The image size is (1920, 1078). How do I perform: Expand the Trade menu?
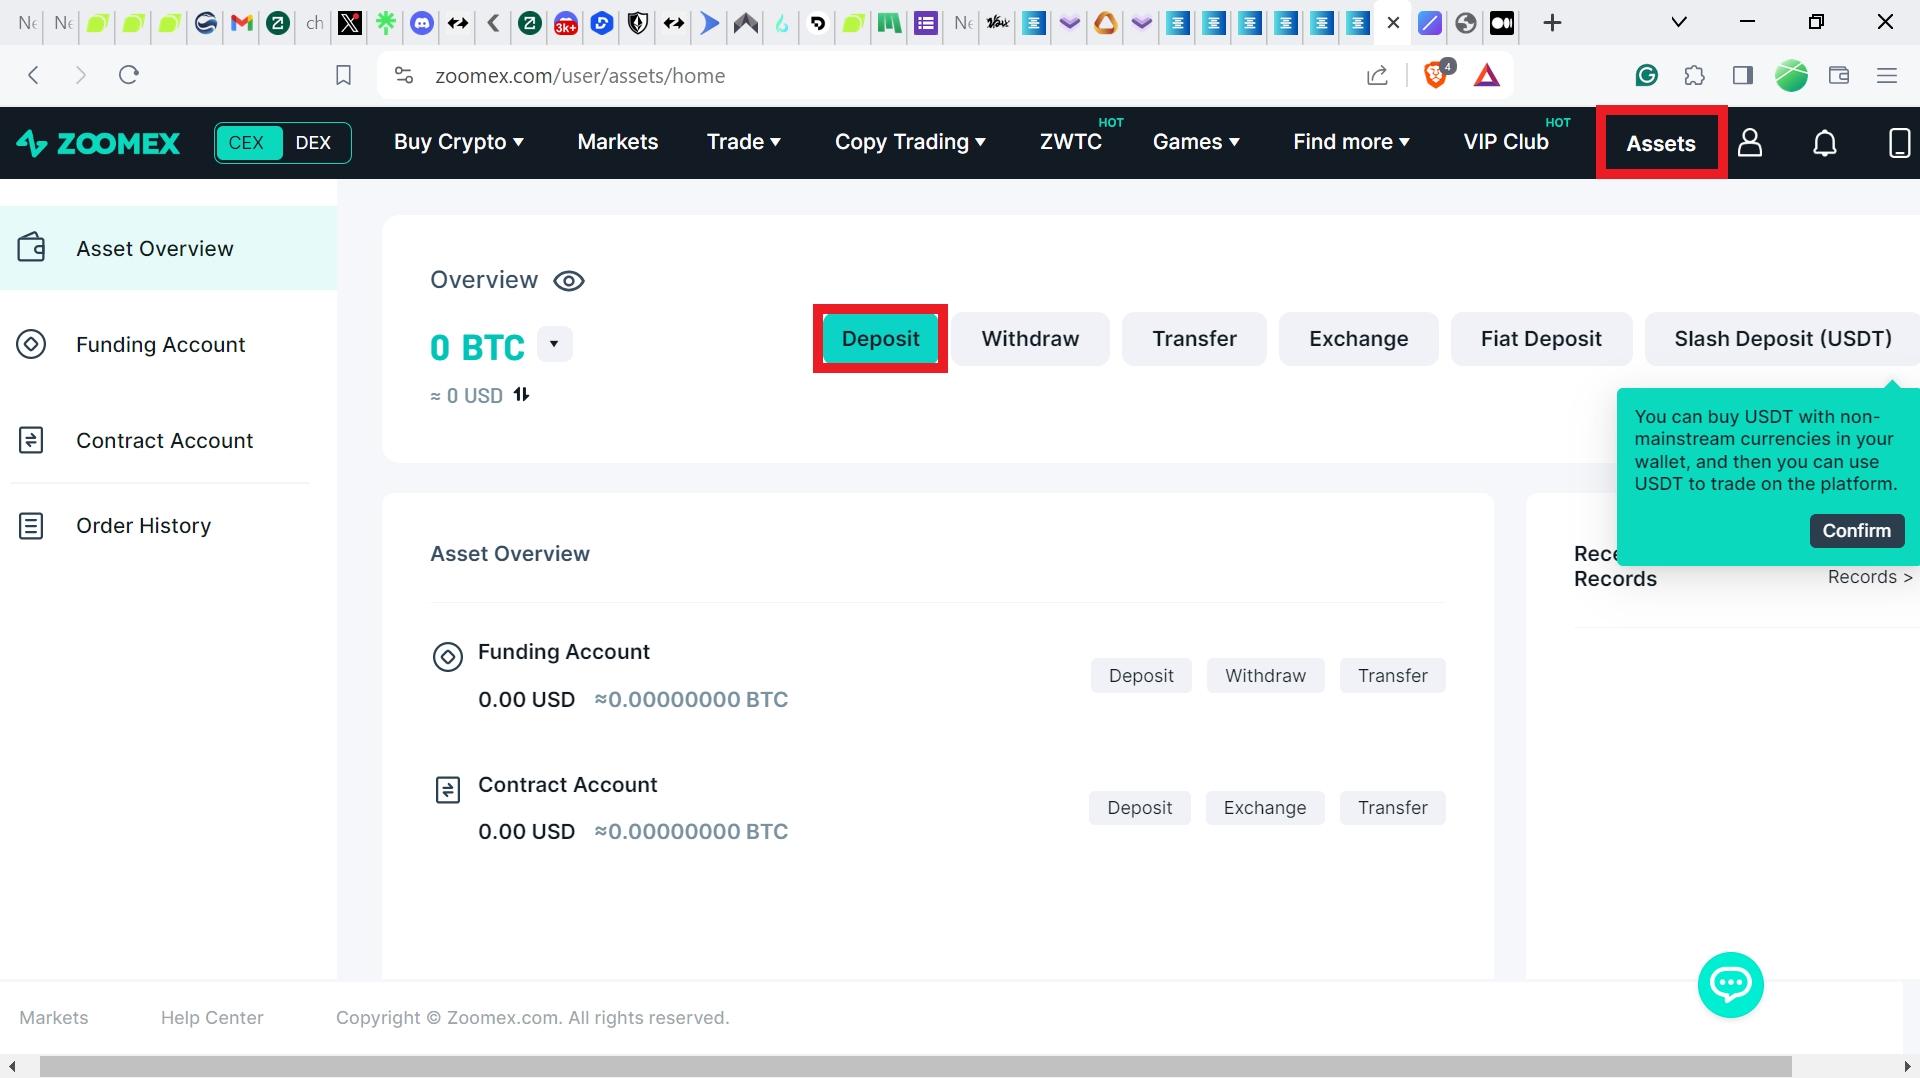click(x=744, y=142)
